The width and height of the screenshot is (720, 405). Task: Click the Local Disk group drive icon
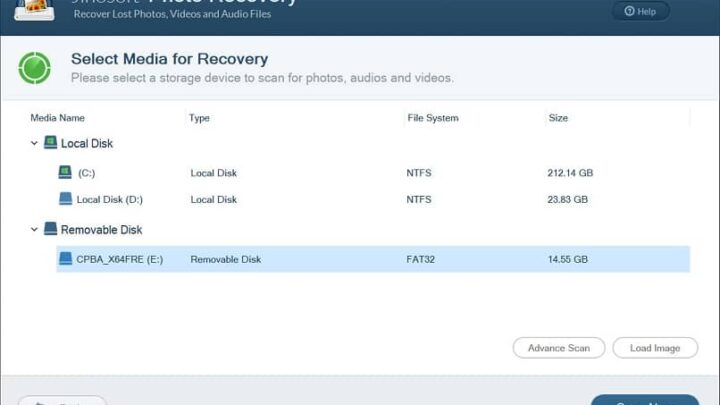point(51,142)
